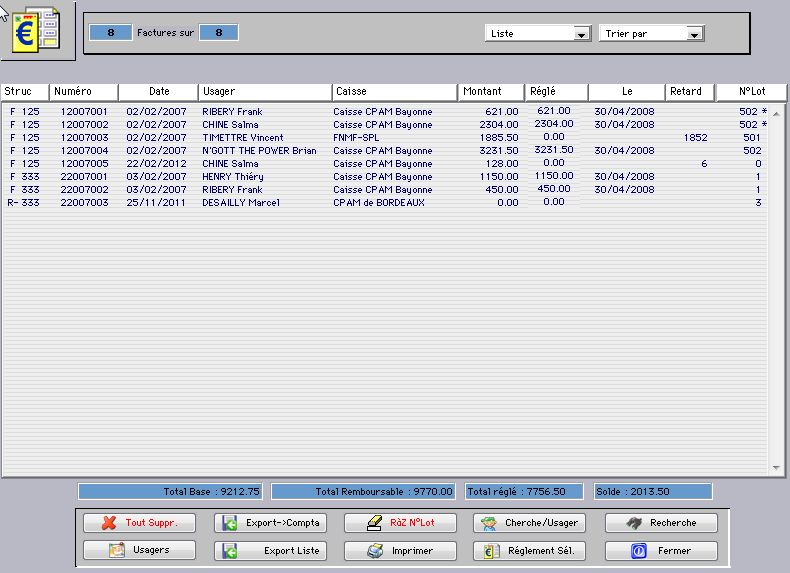This screenshot has width=790, height=573.
Task: Select invoice number 12007002
Action: coord(84,124)
